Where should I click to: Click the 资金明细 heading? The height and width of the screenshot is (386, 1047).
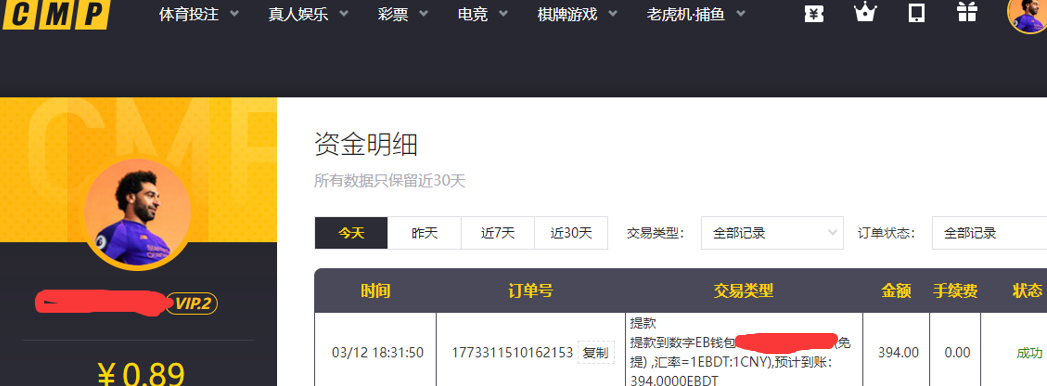tap(365, 144)
